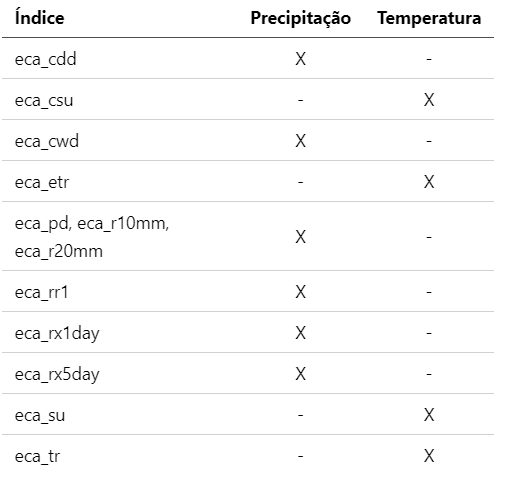Select the eca_rx1day index cell
The image size is (509, 479).
tap(57, 333)
